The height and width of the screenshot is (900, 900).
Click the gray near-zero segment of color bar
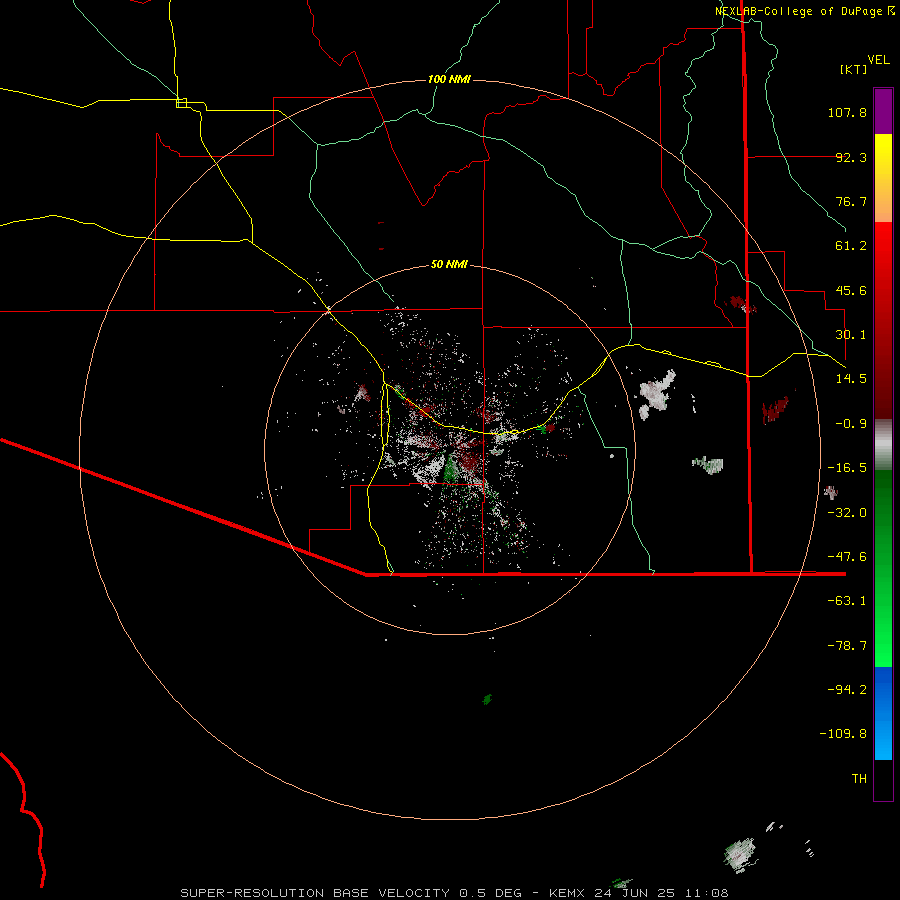(883, 445)
